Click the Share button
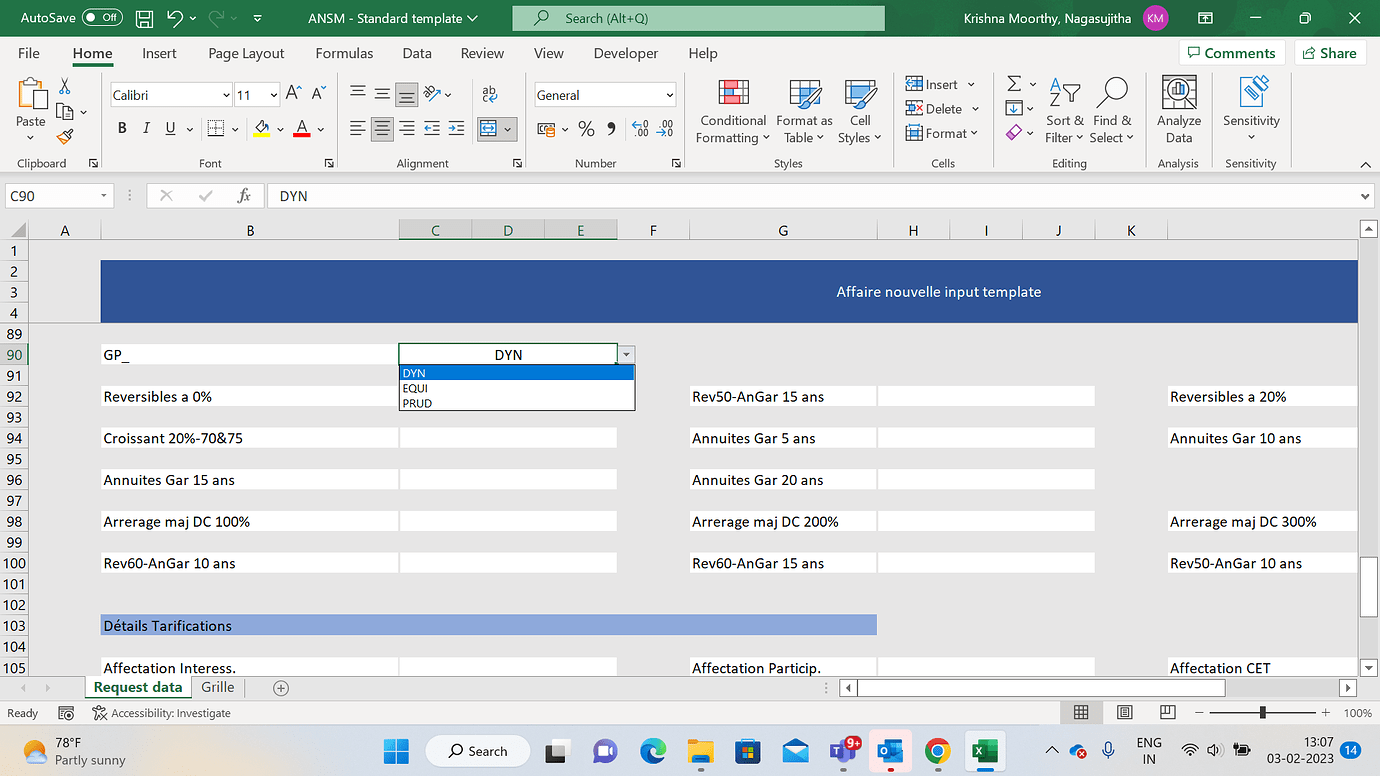1380x776 pixels. click(1329, 53)
